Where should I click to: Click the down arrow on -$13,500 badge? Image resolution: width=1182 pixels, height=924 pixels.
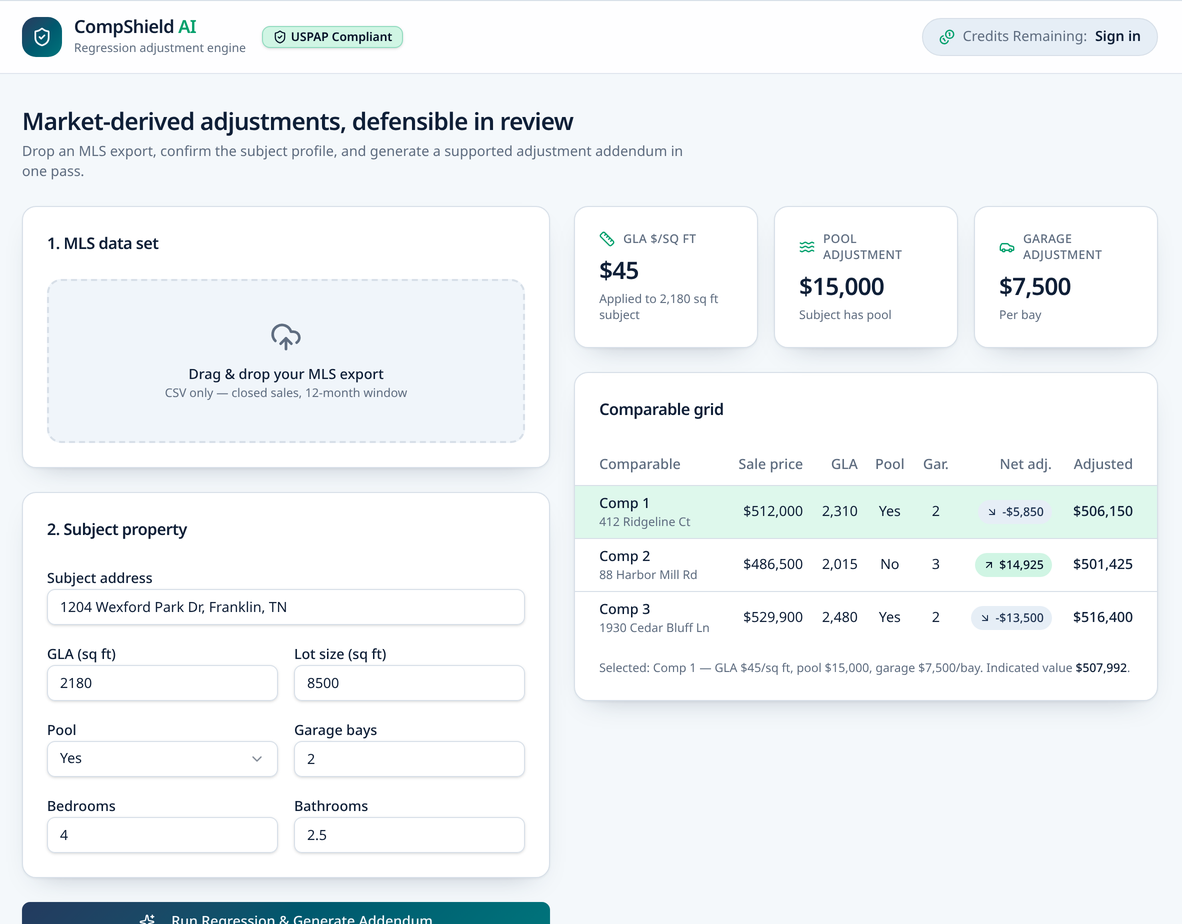[x=984, y=618]
